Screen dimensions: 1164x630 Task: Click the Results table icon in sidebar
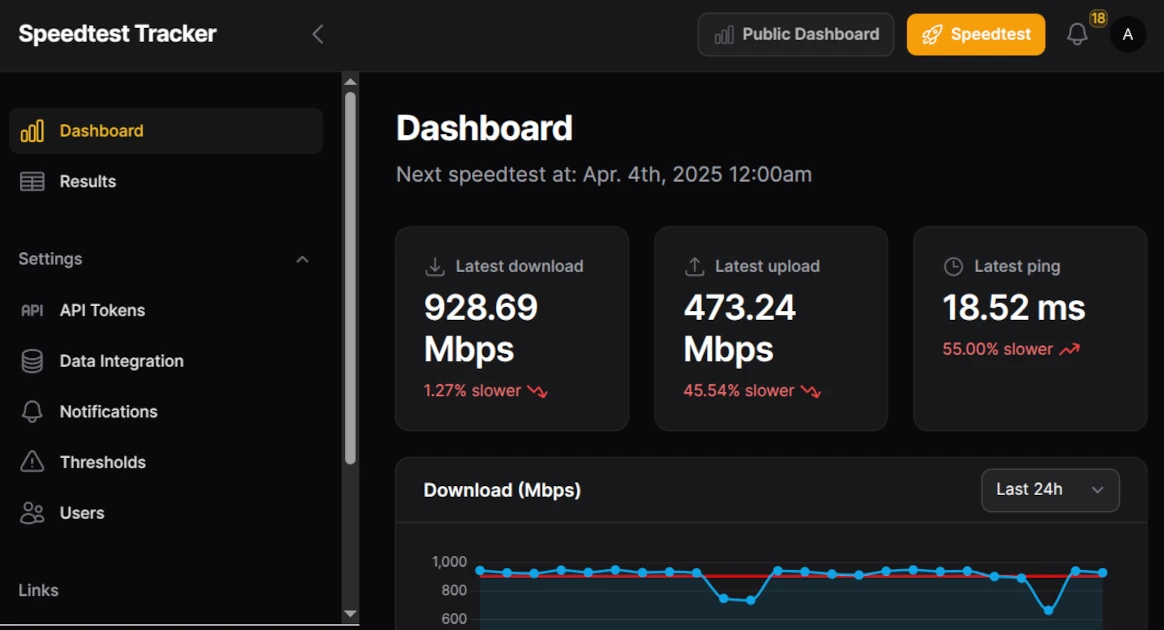click(x=32, y=182)
